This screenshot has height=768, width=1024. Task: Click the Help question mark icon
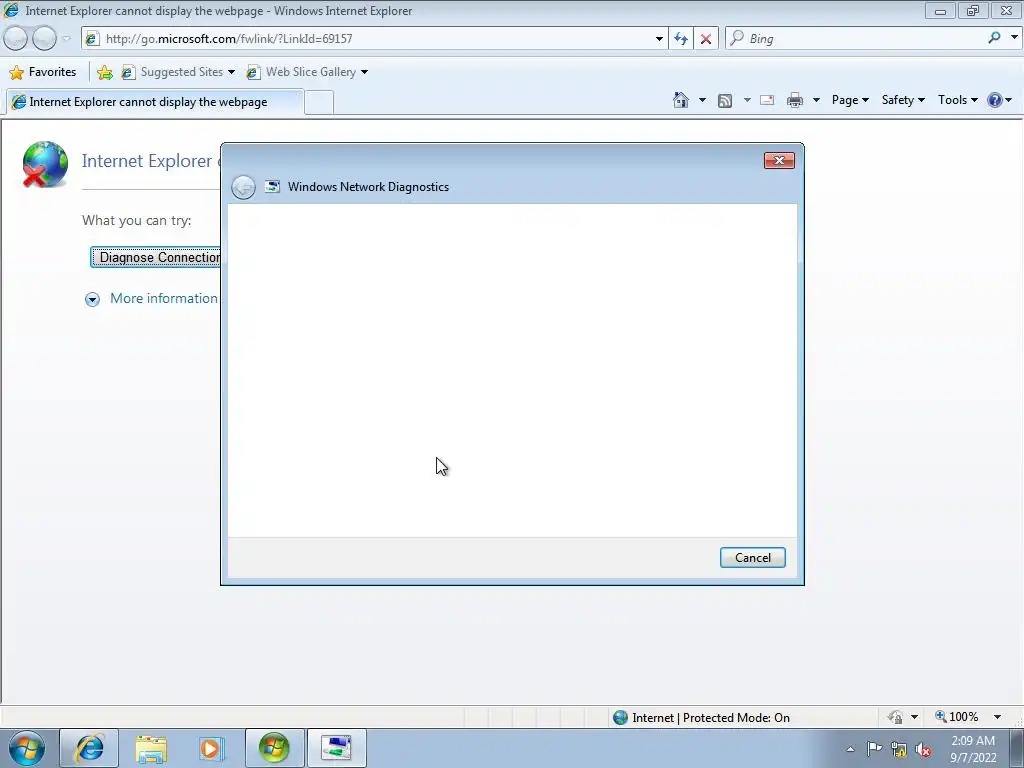[995, 100]
